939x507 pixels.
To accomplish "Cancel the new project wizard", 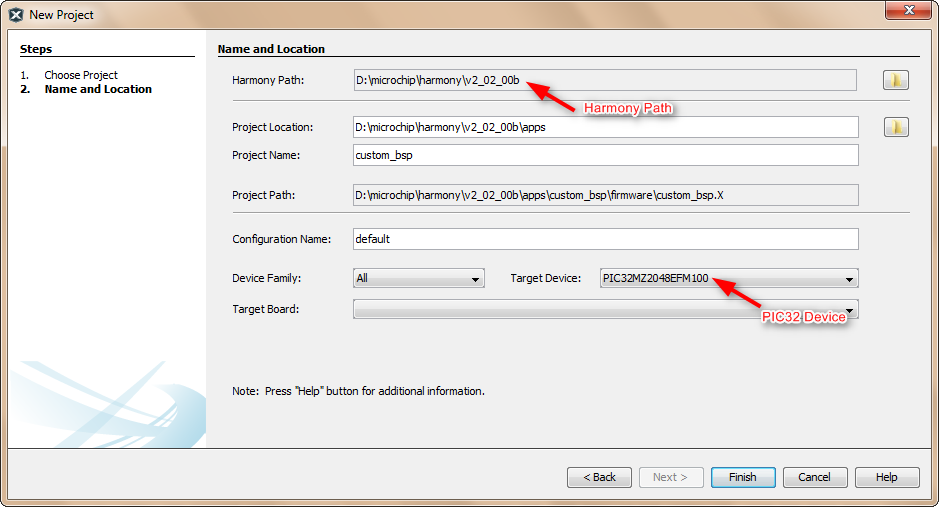I will [x=815, y=477].
